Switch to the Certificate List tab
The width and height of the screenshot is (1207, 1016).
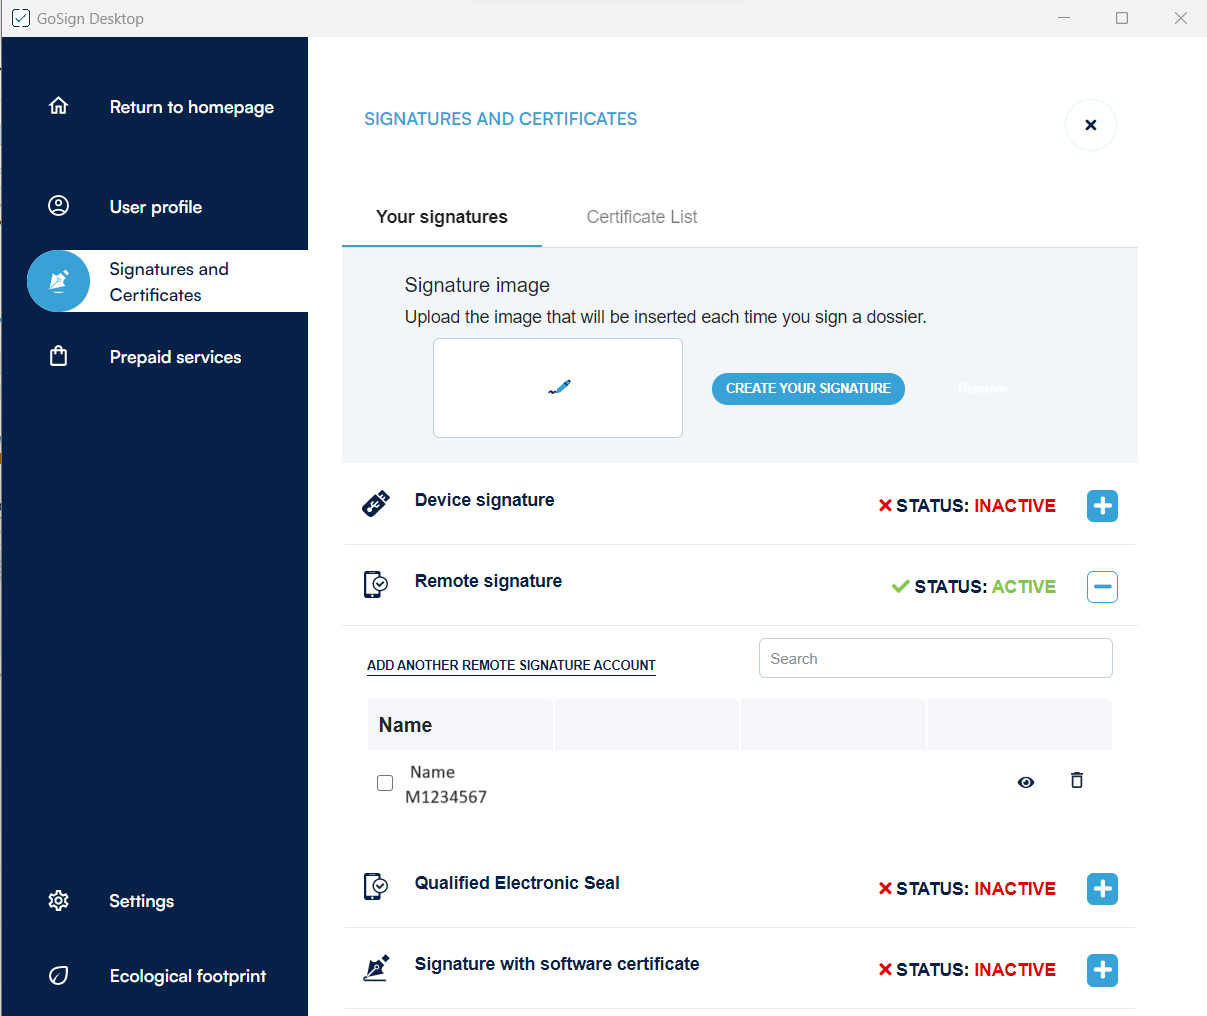pos(641,217)
